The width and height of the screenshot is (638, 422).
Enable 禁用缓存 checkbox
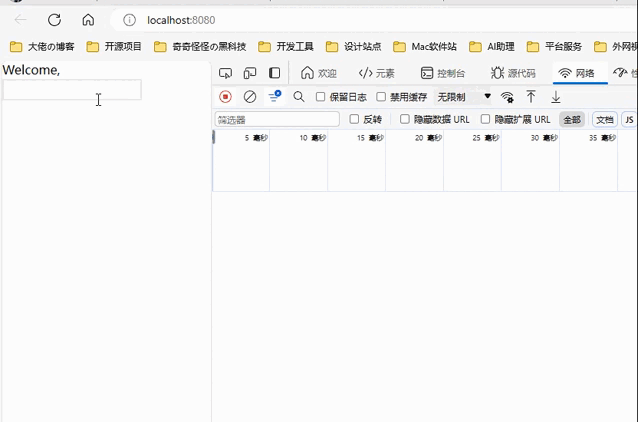point(381,97)
